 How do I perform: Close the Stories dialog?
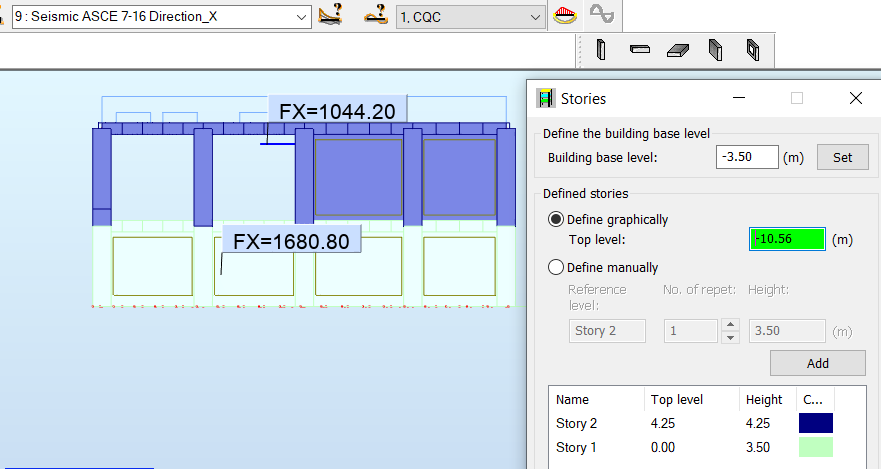coord(856,98)
